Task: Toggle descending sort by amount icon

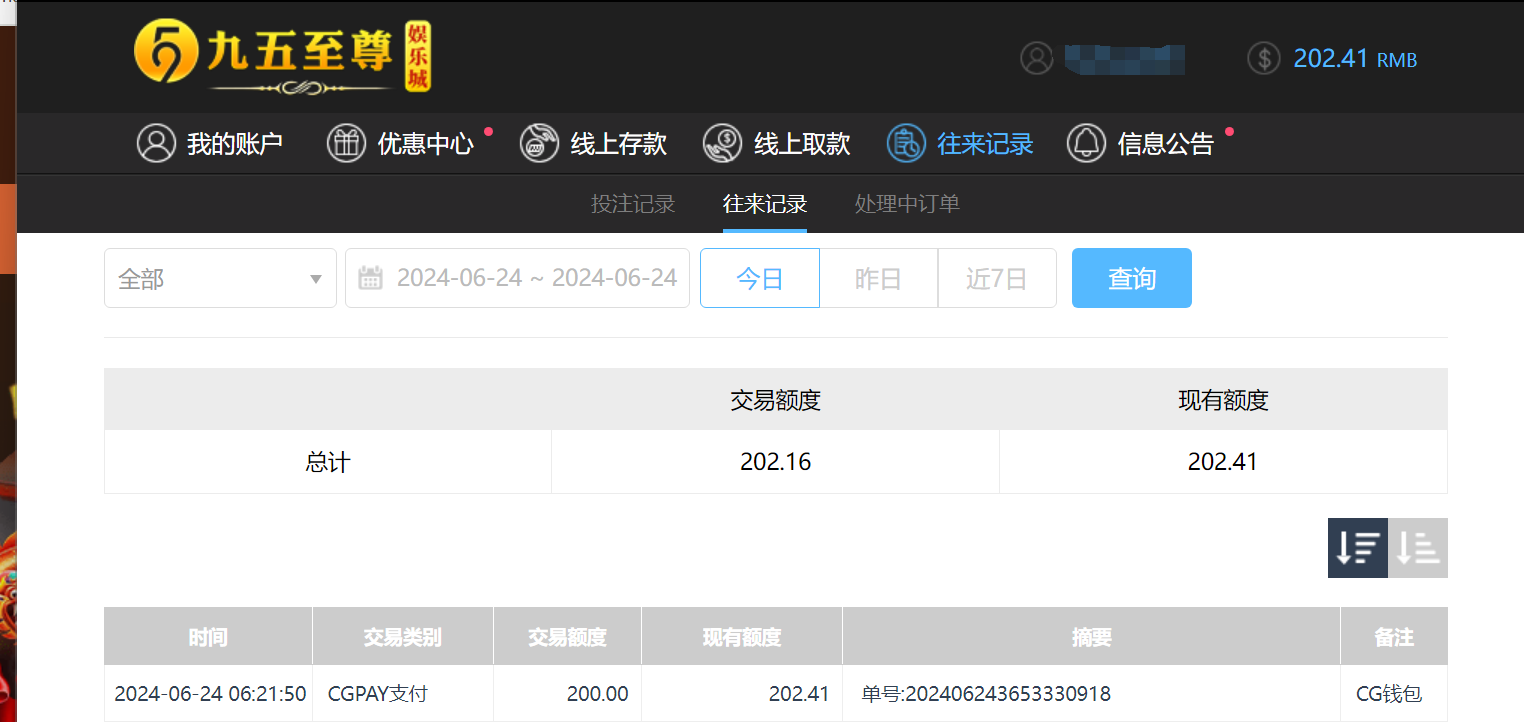Action: (1357, 548)
